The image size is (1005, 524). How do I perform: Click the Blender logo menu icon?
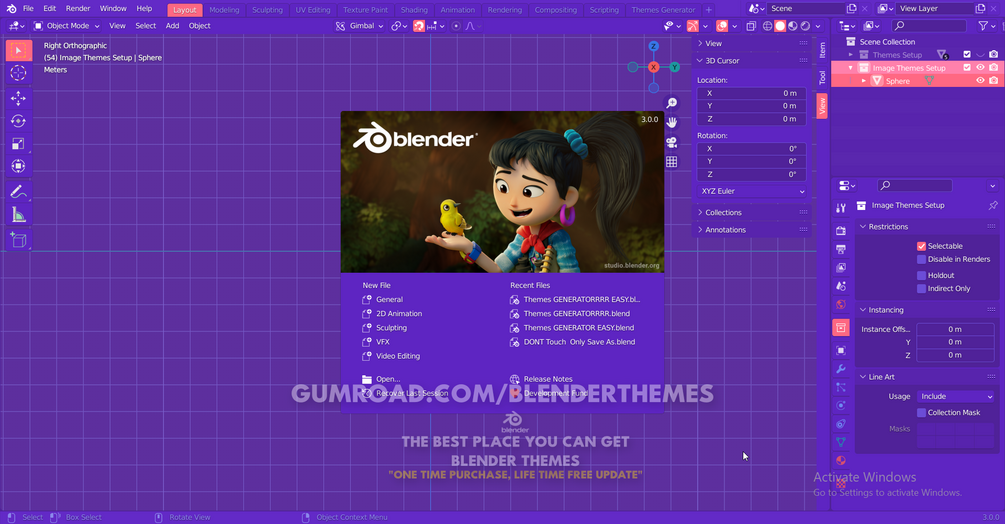[x=11, y=9]
